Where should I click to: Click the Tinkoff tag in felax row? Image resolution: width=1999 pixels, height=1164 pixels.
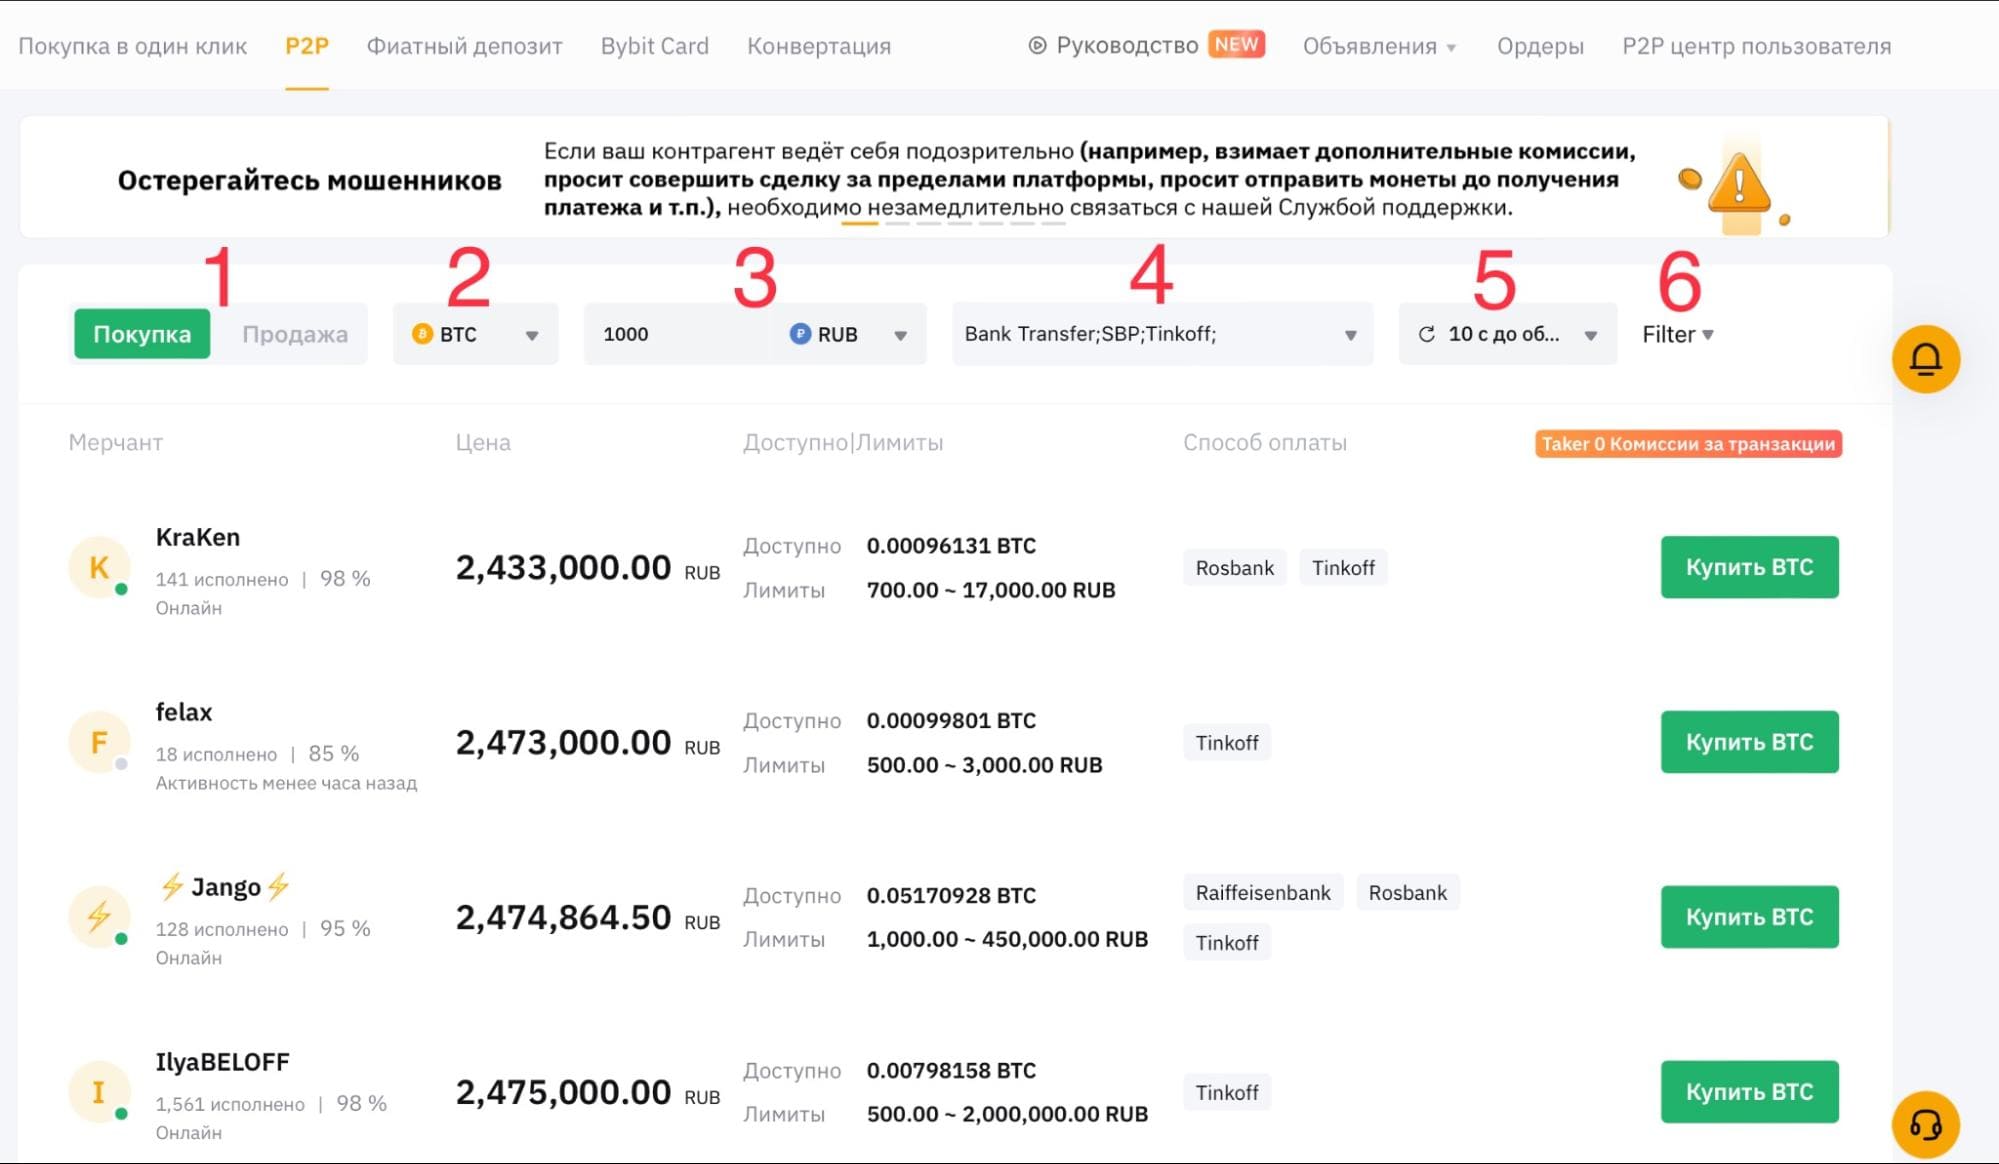(x=1227, y=743)
